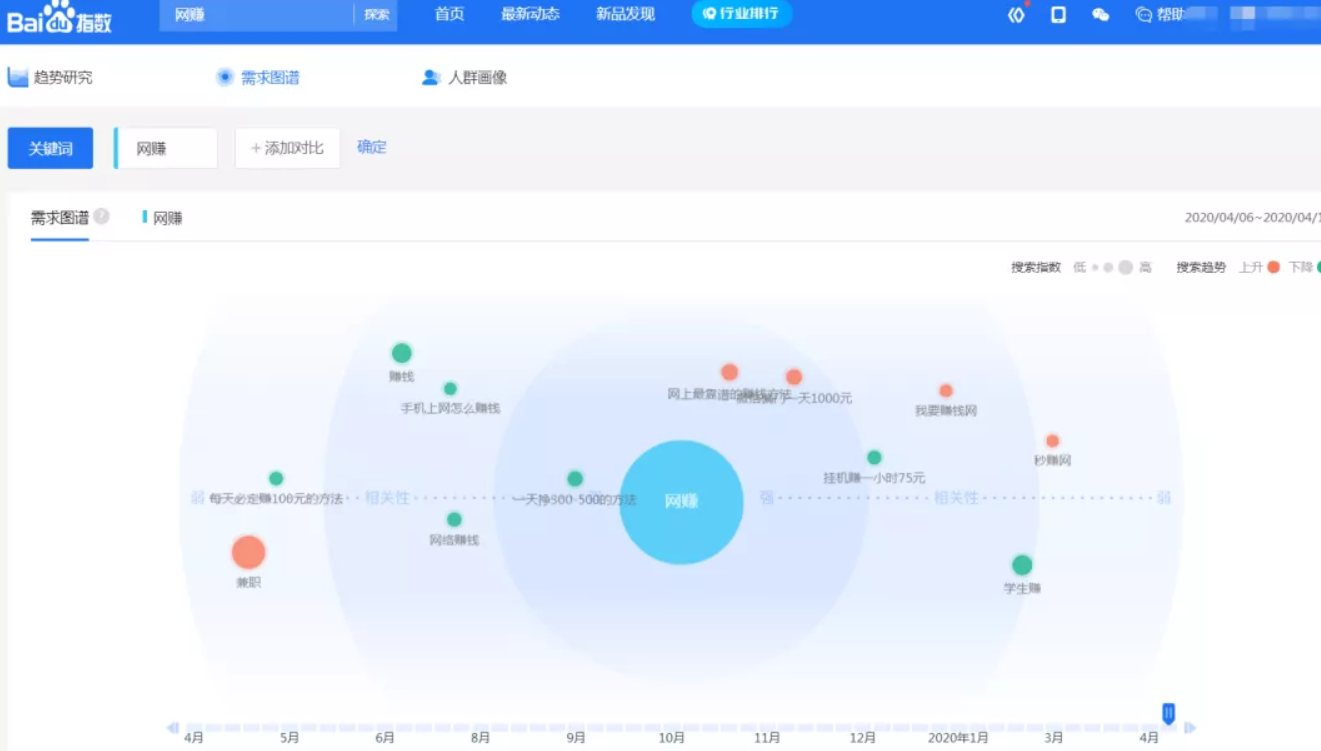Click the WeChat icon in the header
This screenshot has height=751, width=1321.
1100,15
